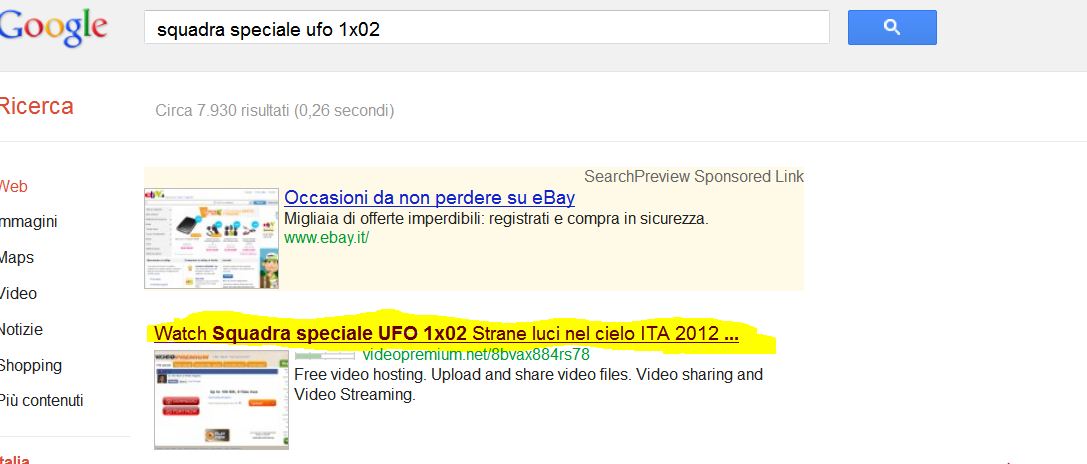
Task: Click the popularity rank bar beside videopremium URL
Action: click(x=325, y=356)
